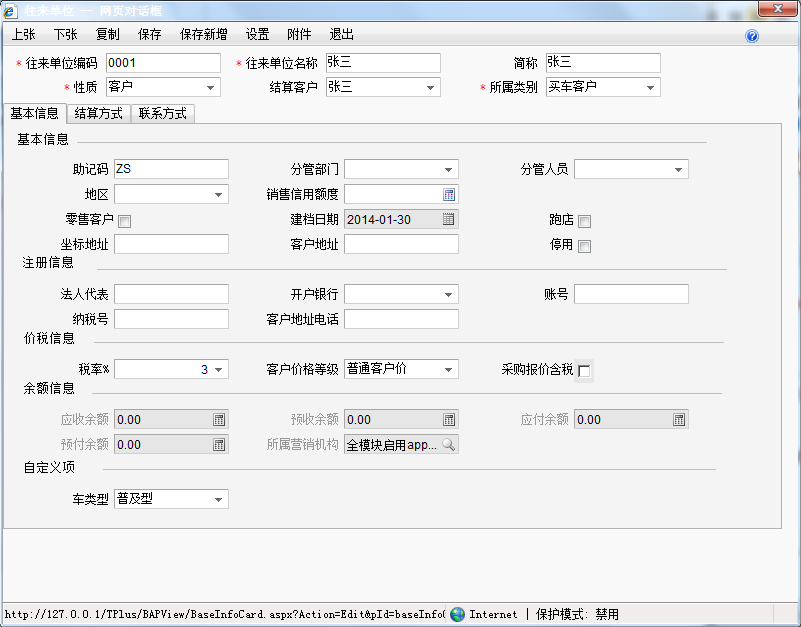Open calendar picker for 建档日期
This screenshot has height=627, width=801.
[448, 219]
